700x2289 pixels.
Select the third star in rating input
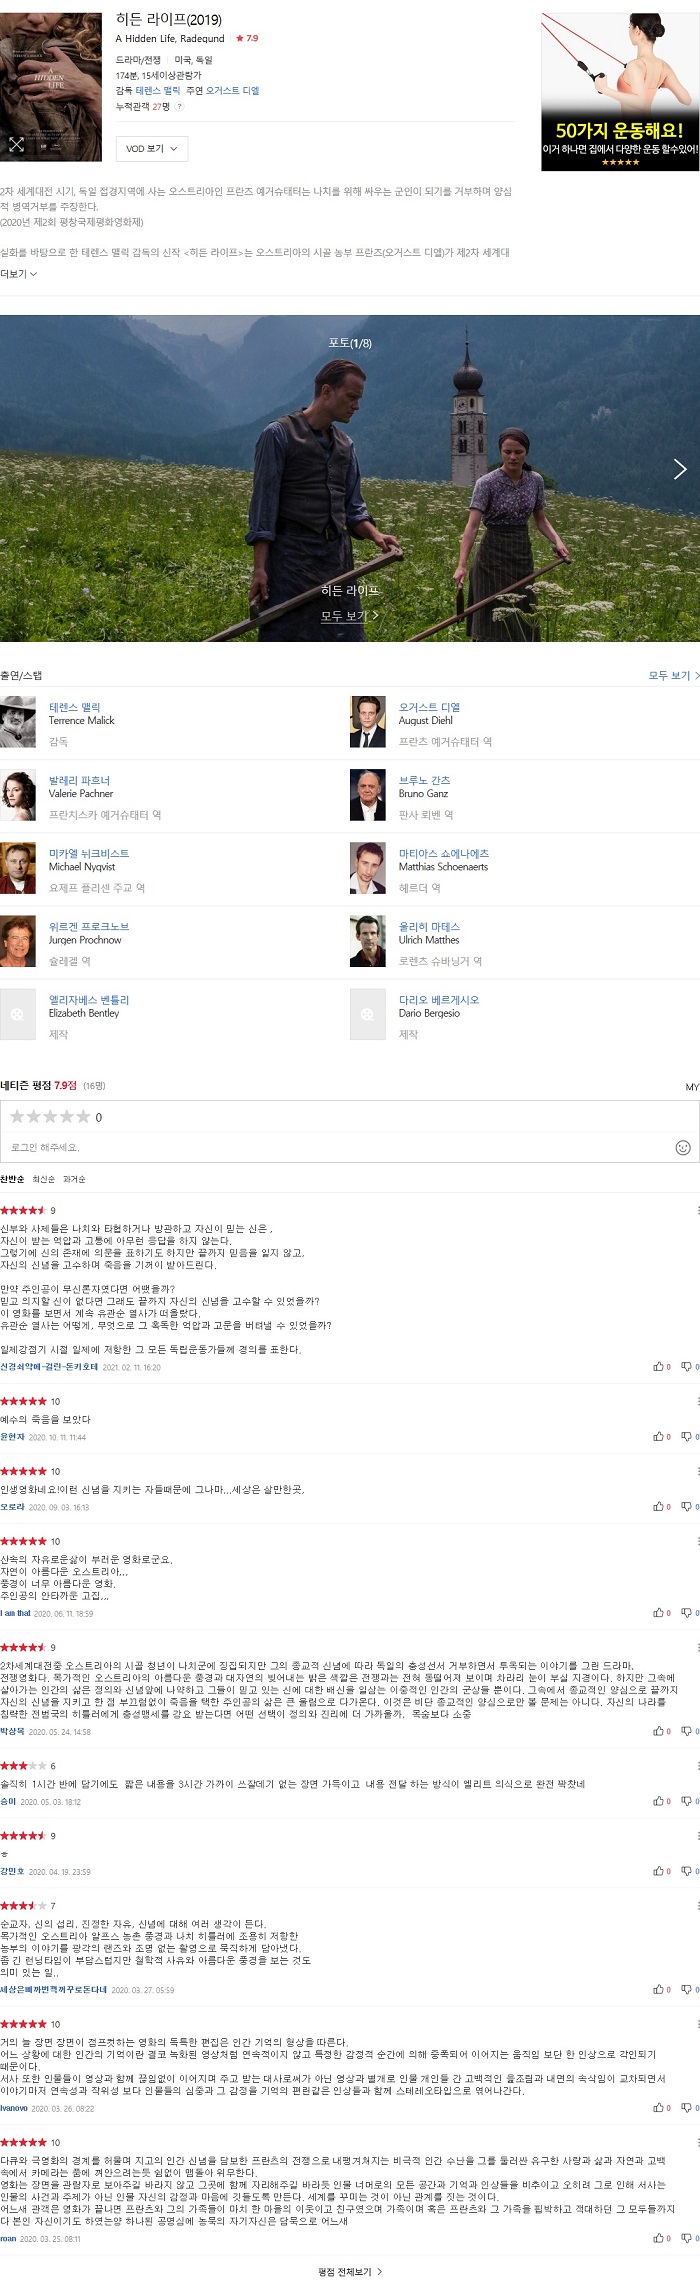(49, 1116)
